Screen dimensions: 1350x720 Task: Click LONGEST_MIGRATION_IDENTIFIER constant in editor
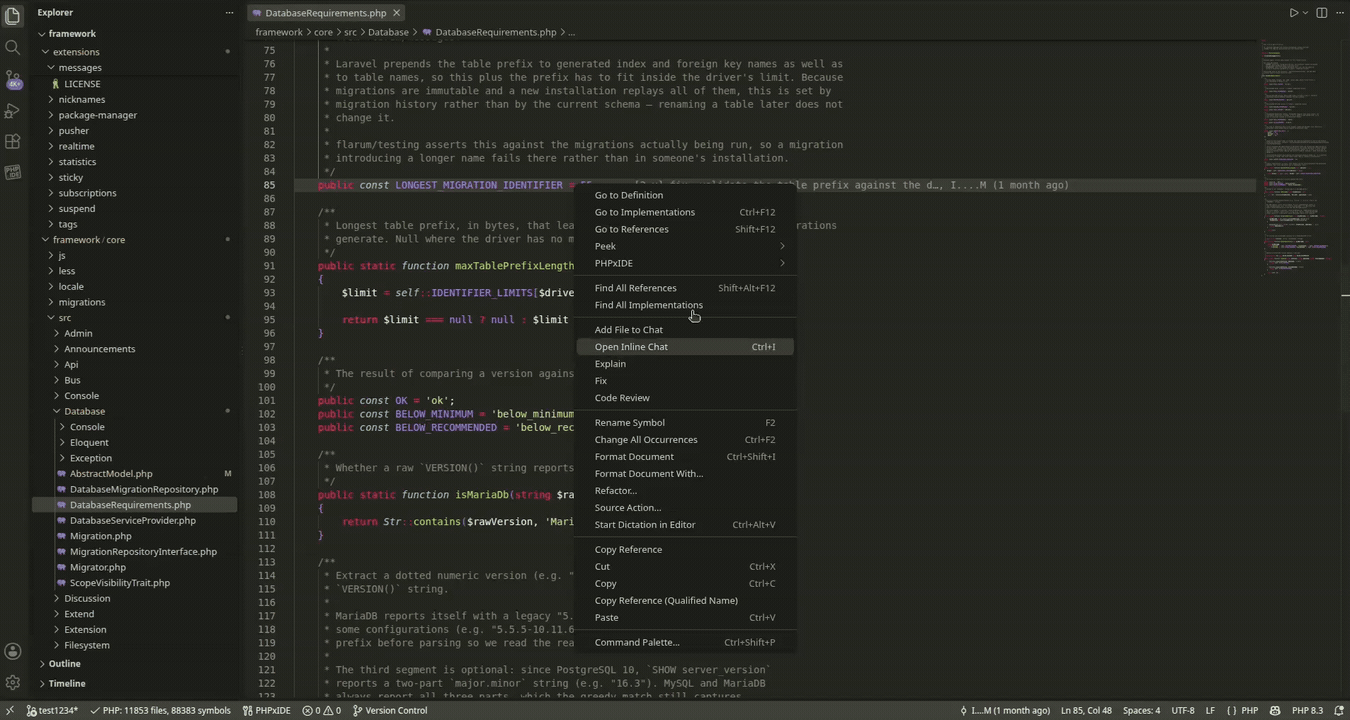(479, 185)
